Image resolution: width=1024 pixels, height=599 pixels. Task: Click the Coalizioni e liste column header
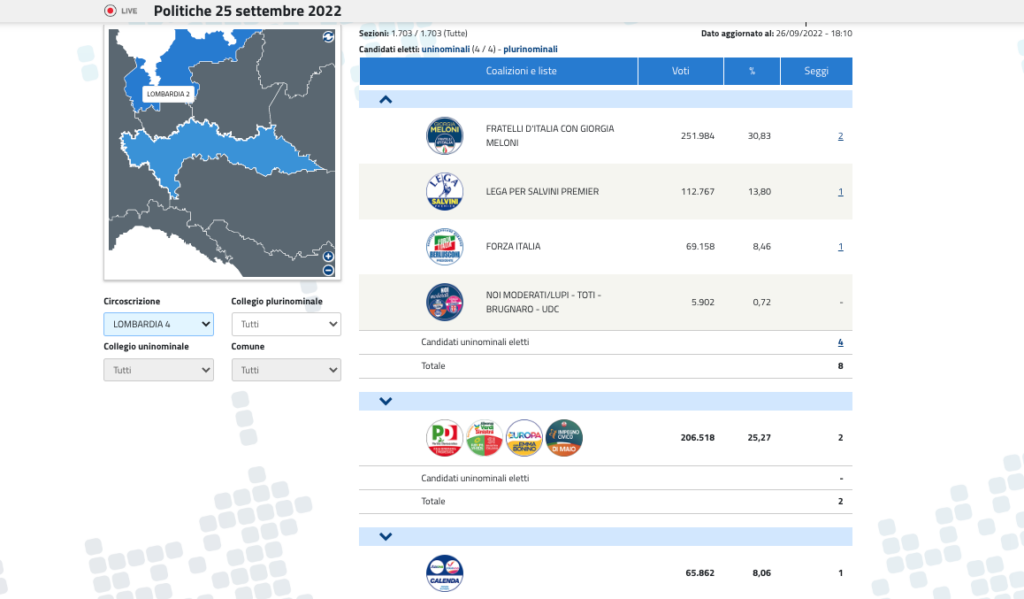[x=498, y=71]
